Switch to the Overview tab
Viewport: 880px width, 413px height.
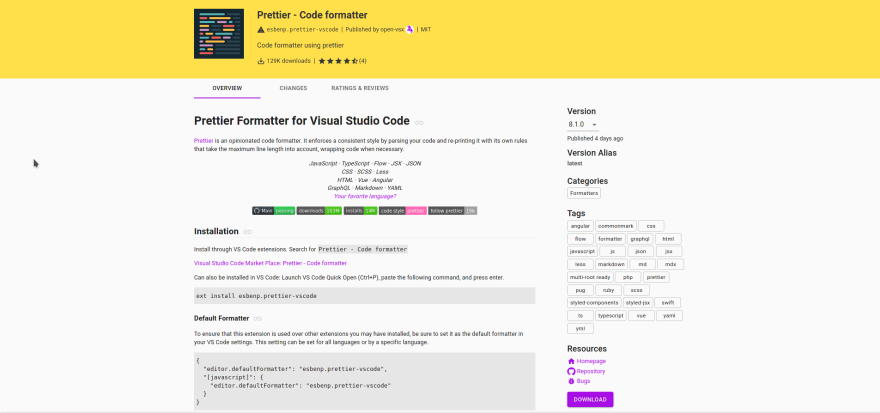[227, 89]
